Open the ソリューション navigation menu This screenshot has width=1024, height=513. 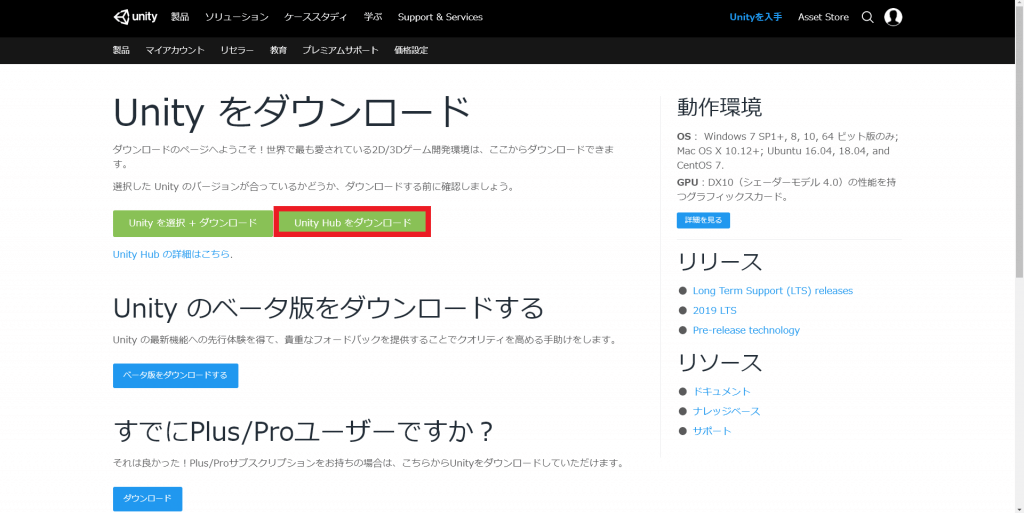tap(236, 17)
